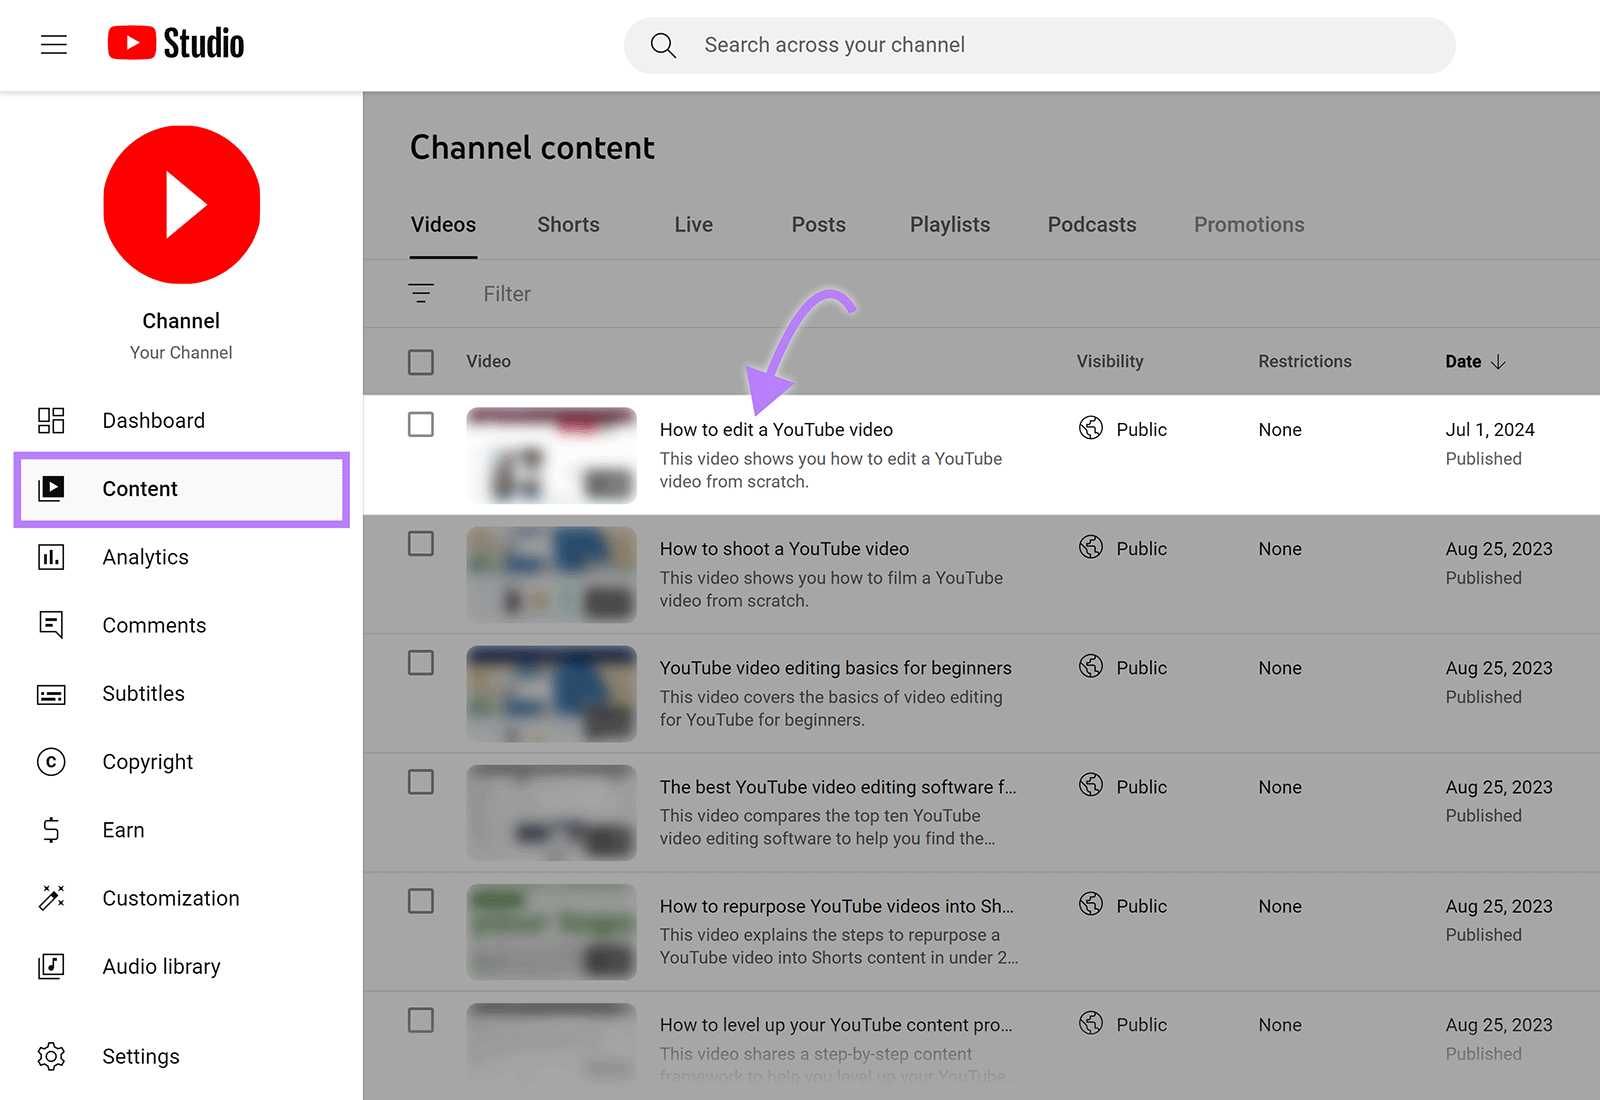Select checkbox for best YouTube video editing software
The height and width of the screenshot is (1100, 1600).
click(421, 782)
